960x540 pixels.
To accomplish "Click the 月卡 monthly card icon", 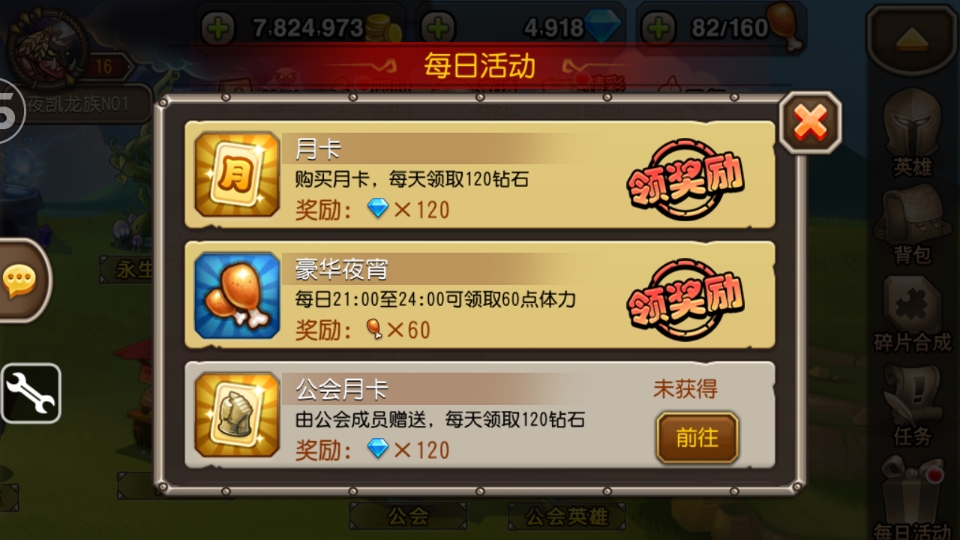I will [x=237, y=174].
